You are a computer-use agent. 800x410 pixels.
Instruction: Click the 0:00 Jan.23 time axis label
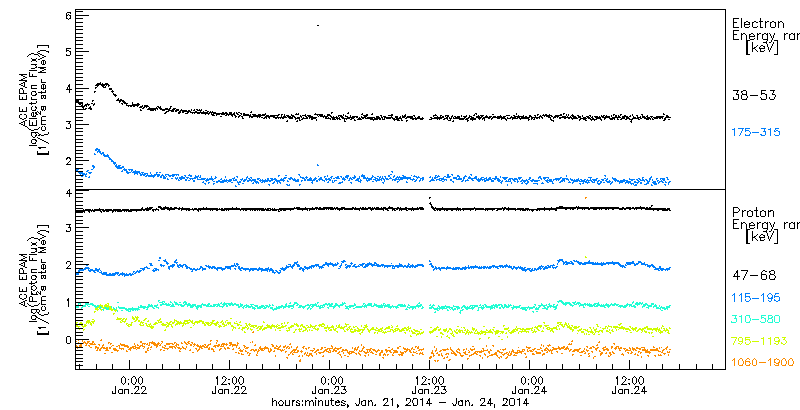tap(330, 385)
